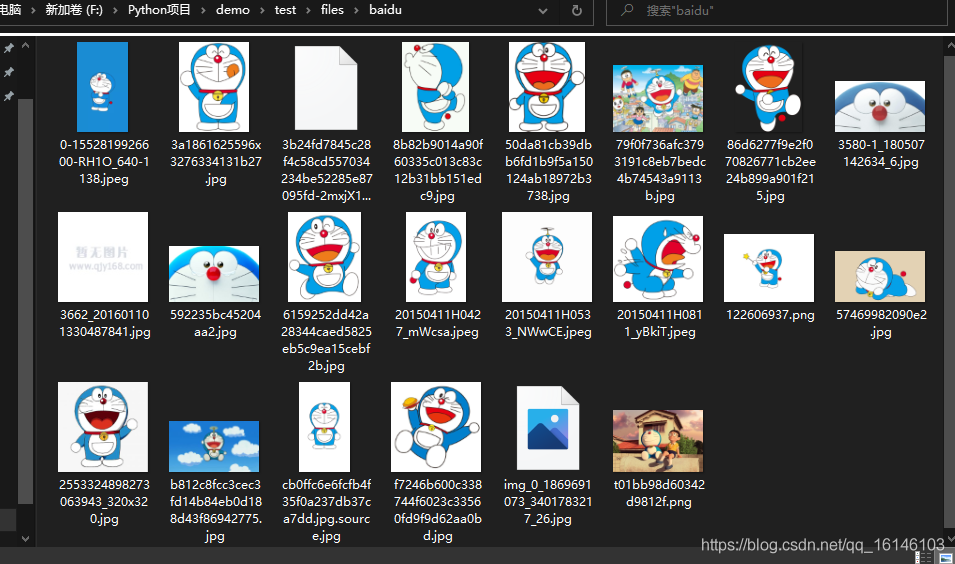Expand chevron after files breadcrumb

pos(356,10)
